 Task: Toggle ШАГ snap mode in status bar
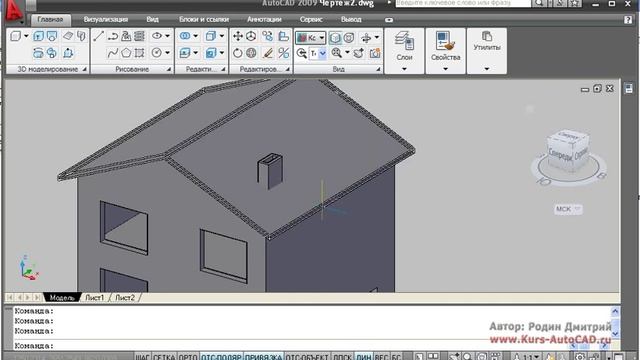tap(142, 357)
